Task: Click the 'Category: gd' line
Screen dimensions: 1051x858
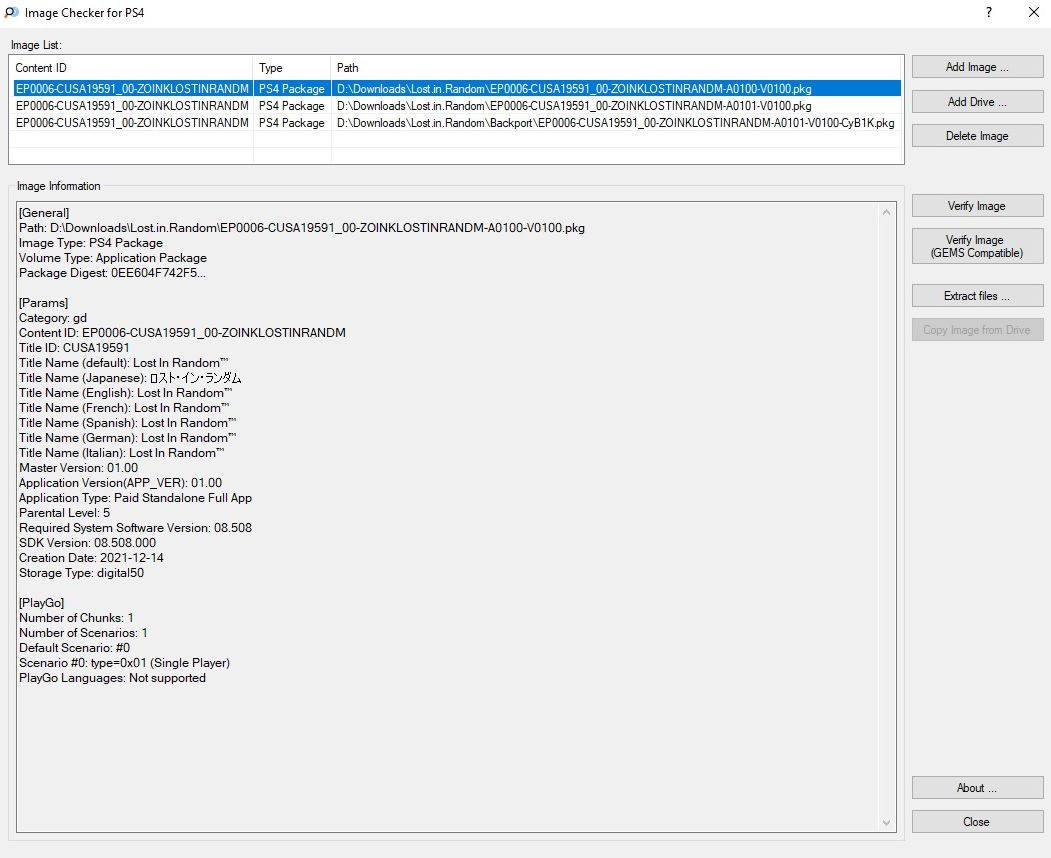Action: (x=53, y=318)
